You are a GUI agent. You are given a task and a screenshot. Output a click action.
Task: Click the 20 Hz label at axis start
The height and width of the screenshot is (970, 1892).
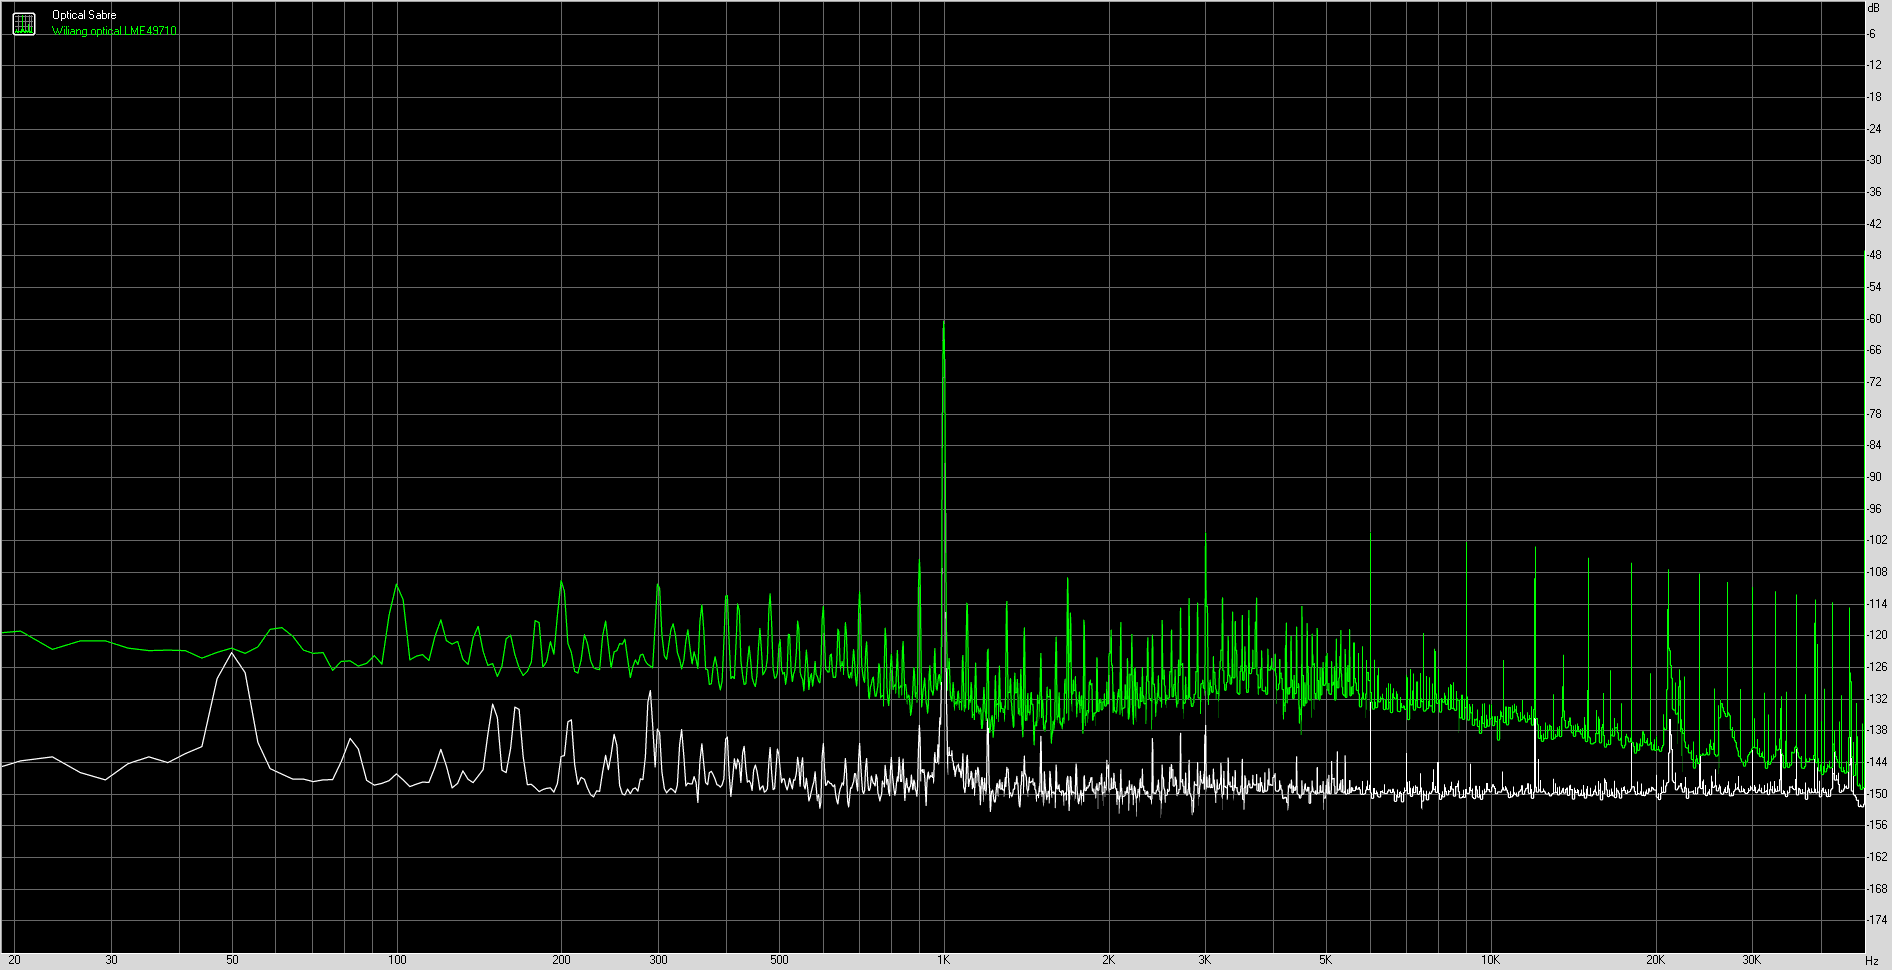14,960
